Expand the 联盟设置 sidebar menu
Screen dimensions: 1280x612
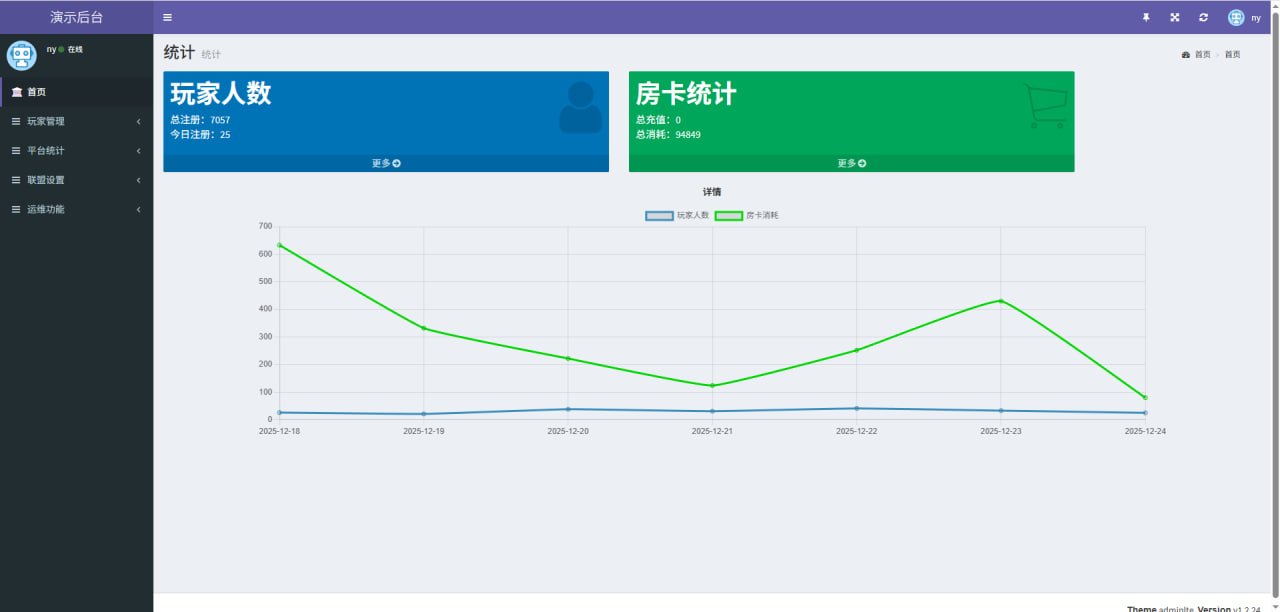pos(76,180)
